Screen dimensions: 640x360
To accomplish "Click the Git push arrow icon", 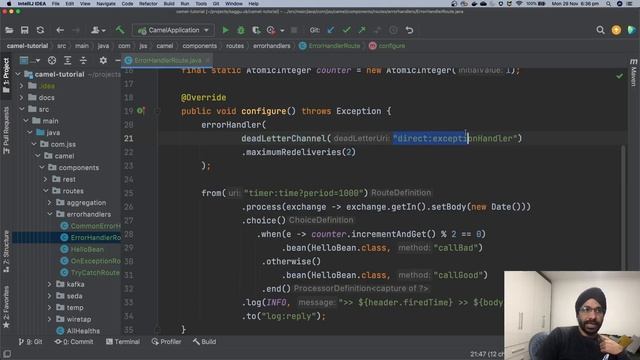I will (362, 30).
